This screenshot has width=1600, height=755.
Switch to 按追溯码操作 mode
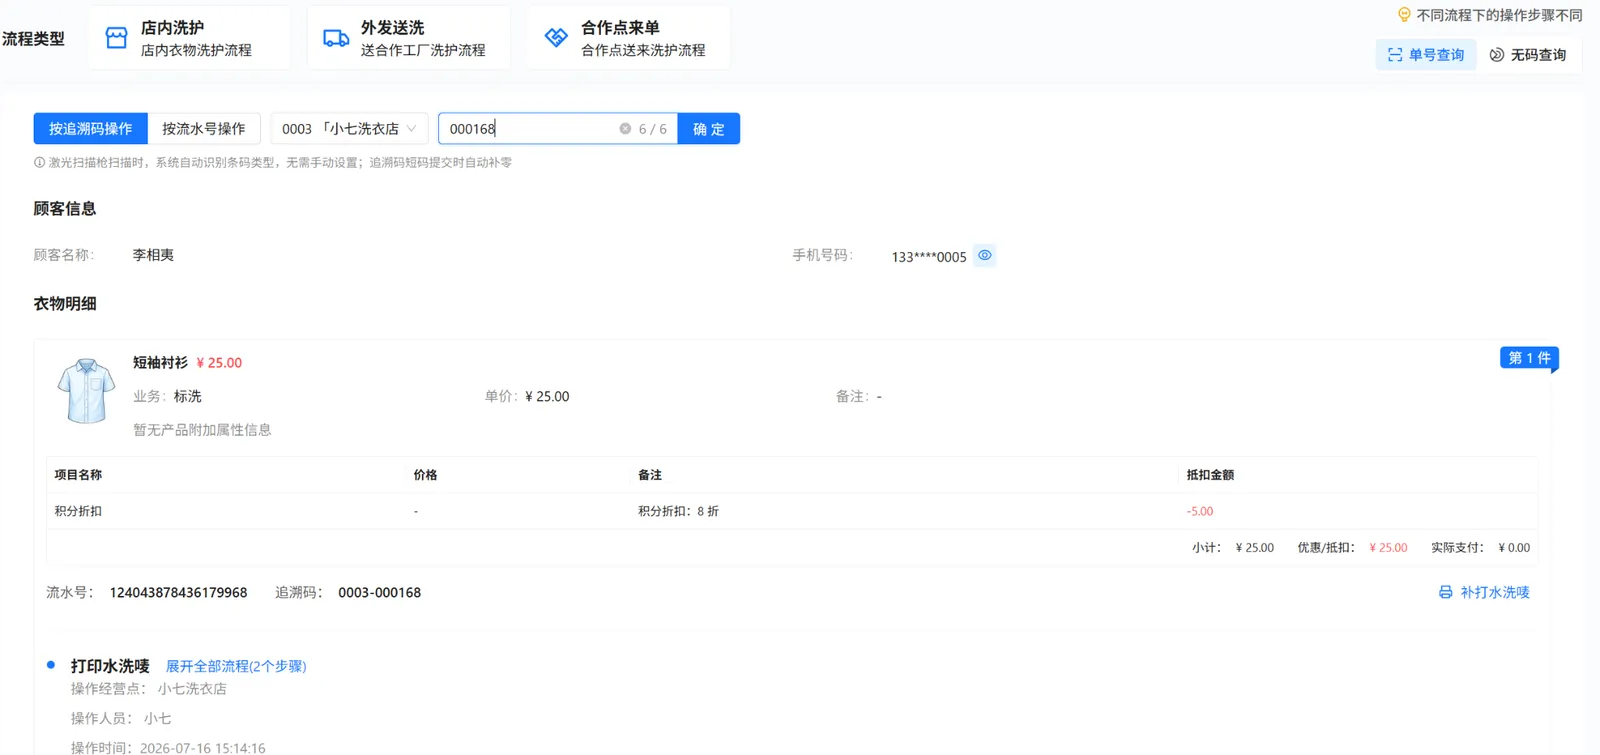90,129
